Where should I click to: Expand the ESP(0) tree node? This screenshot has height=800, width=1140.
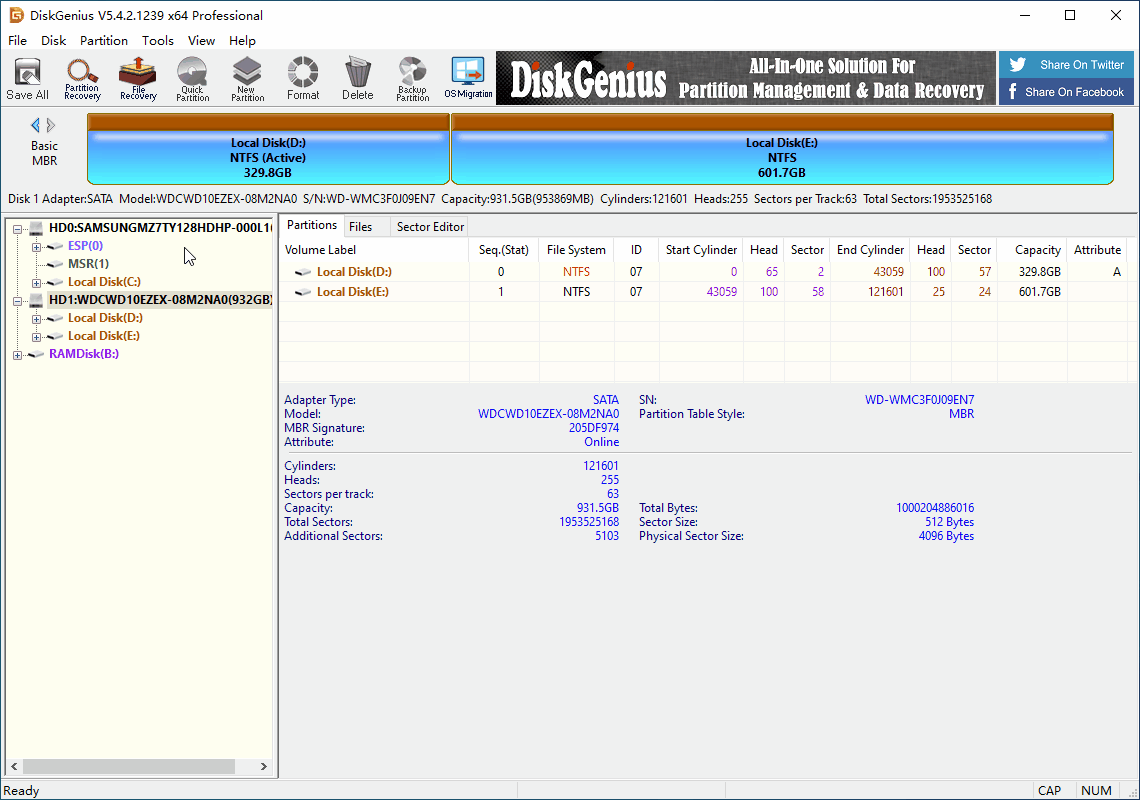[36, 247]
